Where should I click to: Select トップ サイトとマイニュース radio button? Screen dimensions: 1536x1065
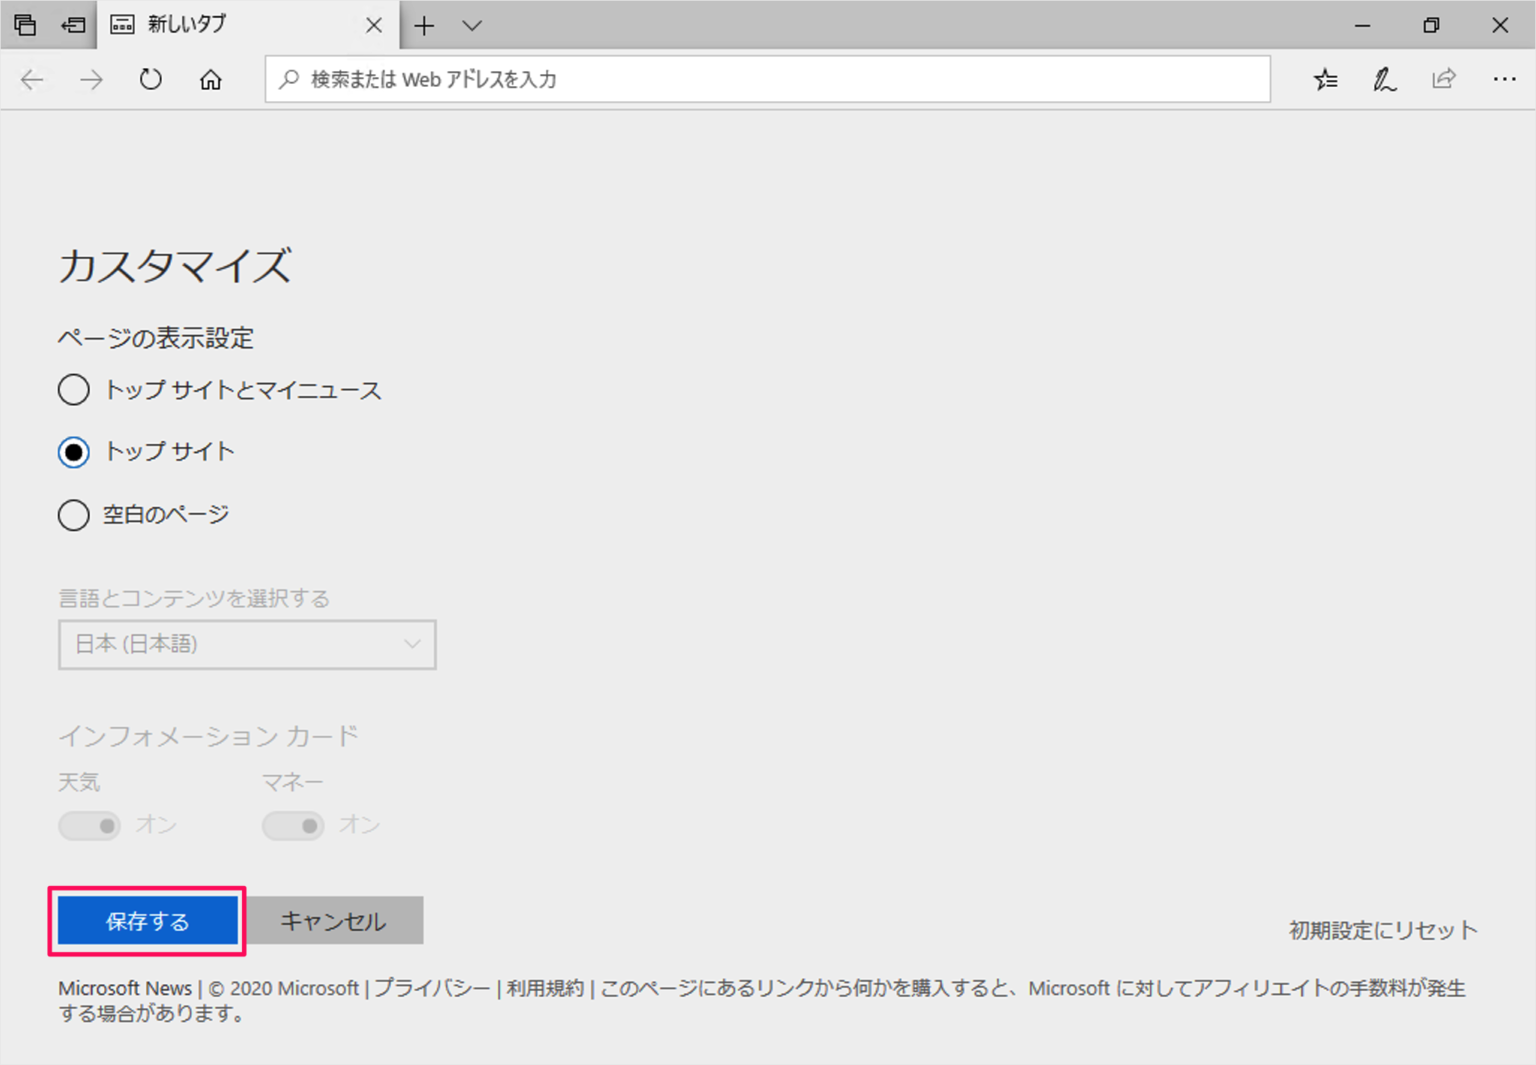[73, 390]
